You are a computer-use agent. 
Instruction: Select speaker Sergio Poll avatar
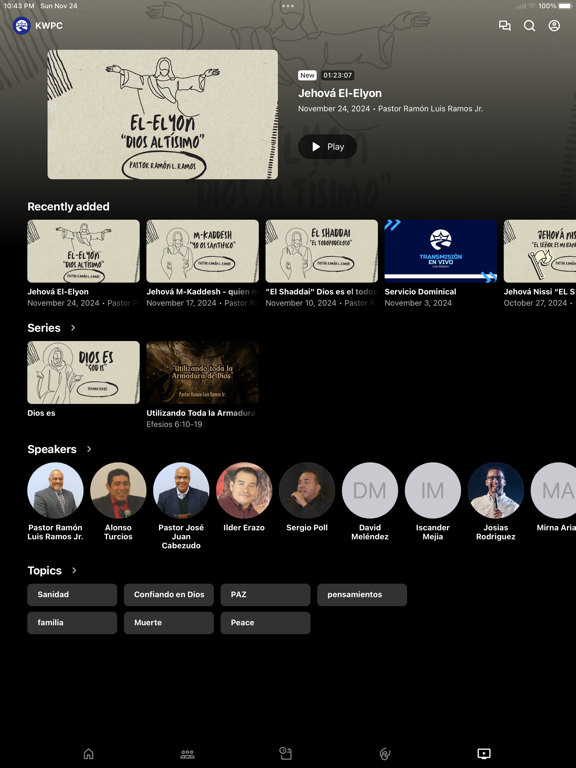(307, 490)
